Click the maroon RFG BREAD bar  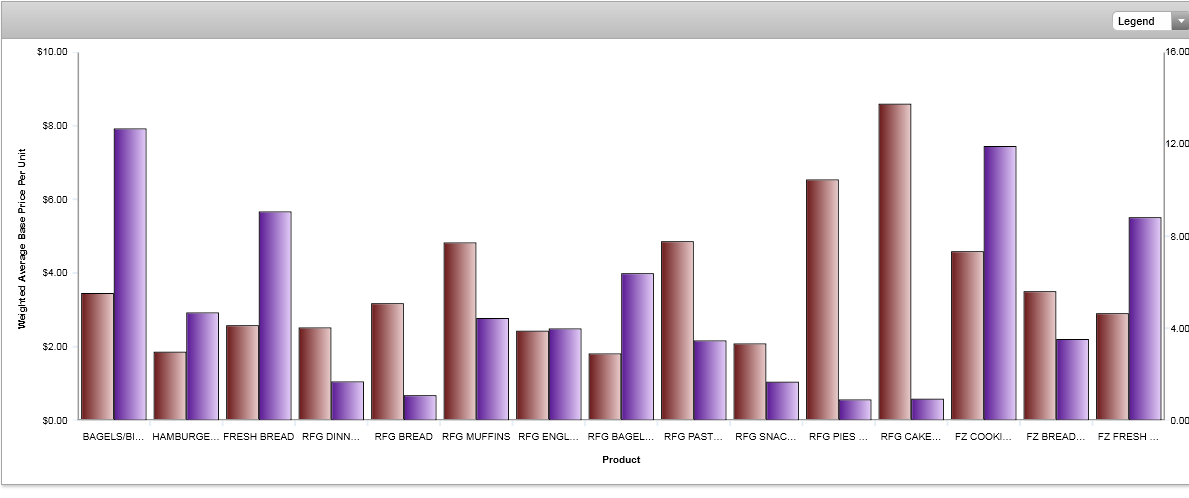pos(387,361)
